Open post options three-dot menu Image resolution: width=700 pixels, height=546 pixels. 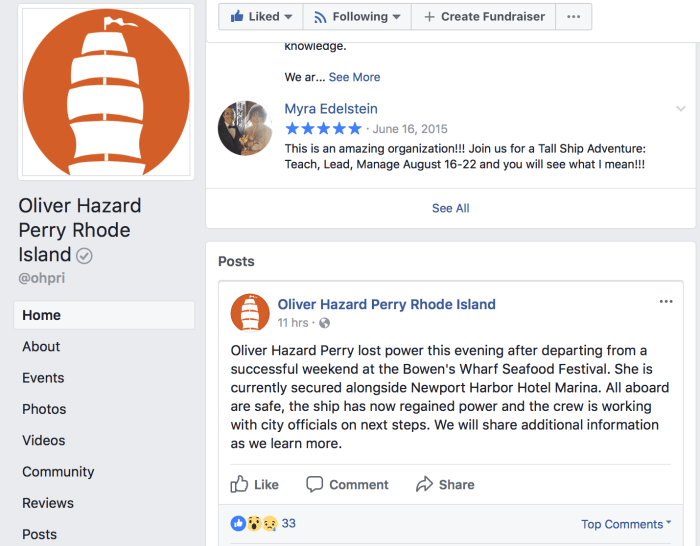(666, 302)
